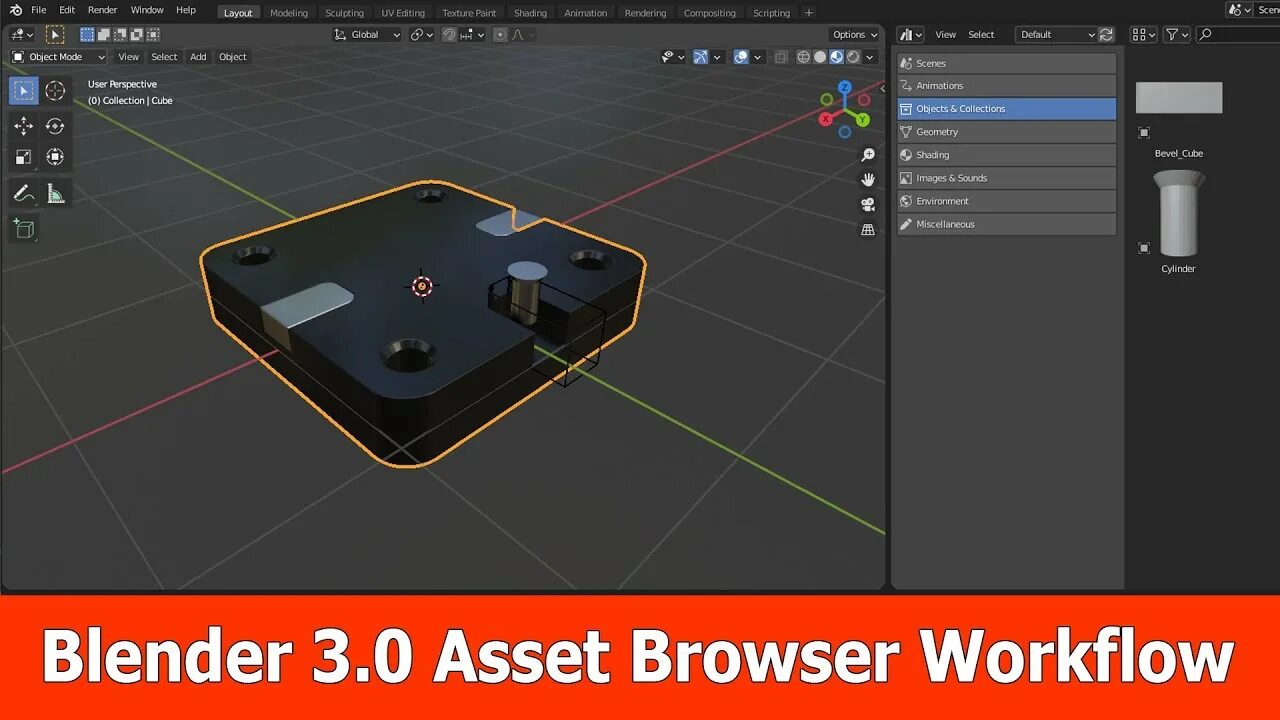
Task: Toggle viewport overlays
Action: [741, 57]
